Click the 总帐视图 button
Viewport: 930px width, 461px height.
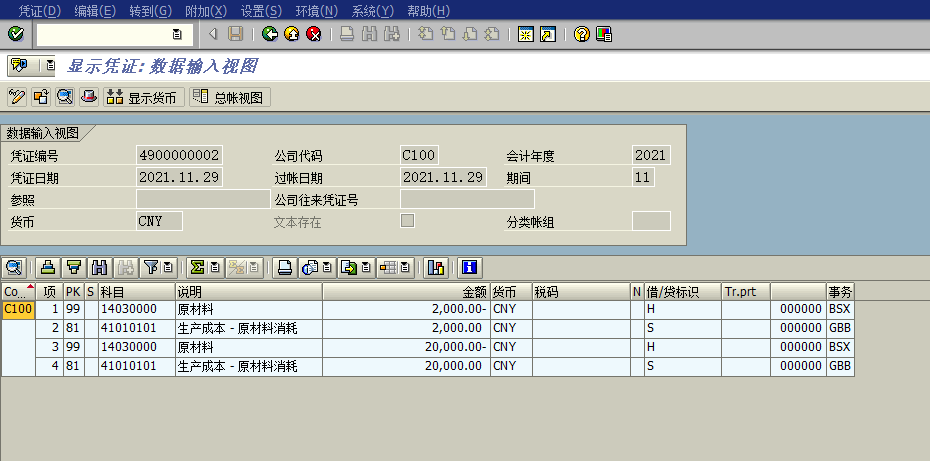[230, 97]
